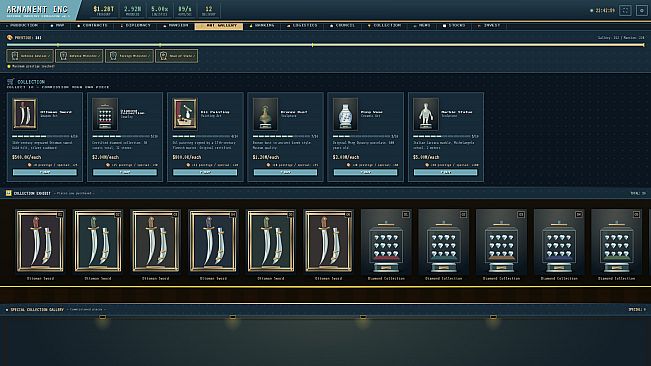Click Ming Vase shop card image
The image size is (651, 366).
[345, 114]
